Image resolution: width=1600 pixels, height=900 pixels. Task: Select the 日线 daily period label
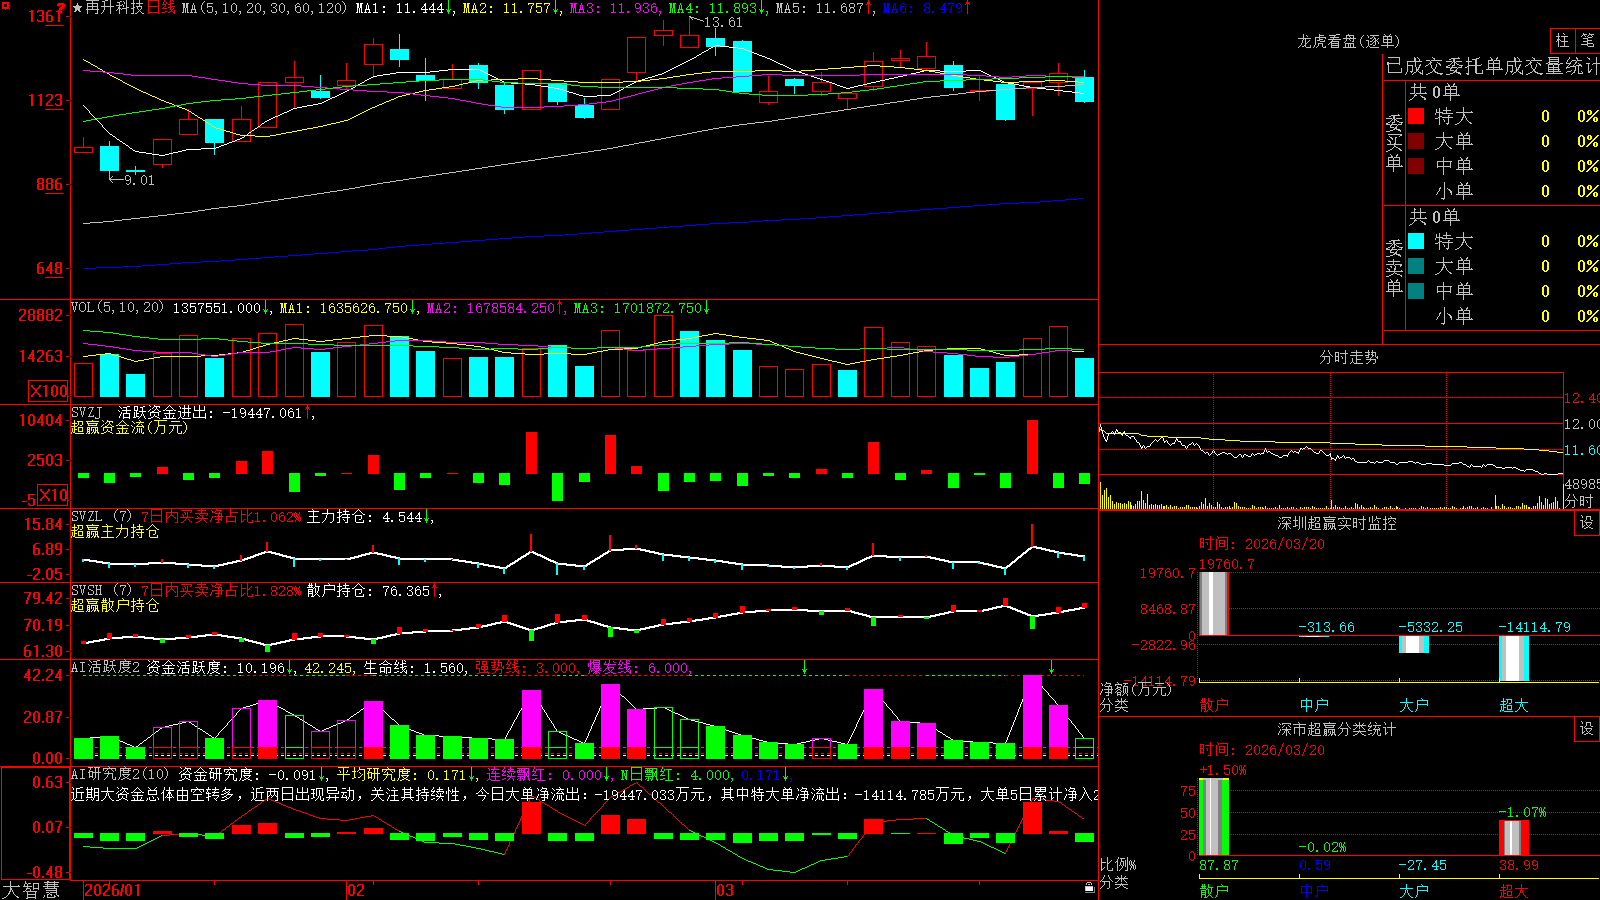162,8
